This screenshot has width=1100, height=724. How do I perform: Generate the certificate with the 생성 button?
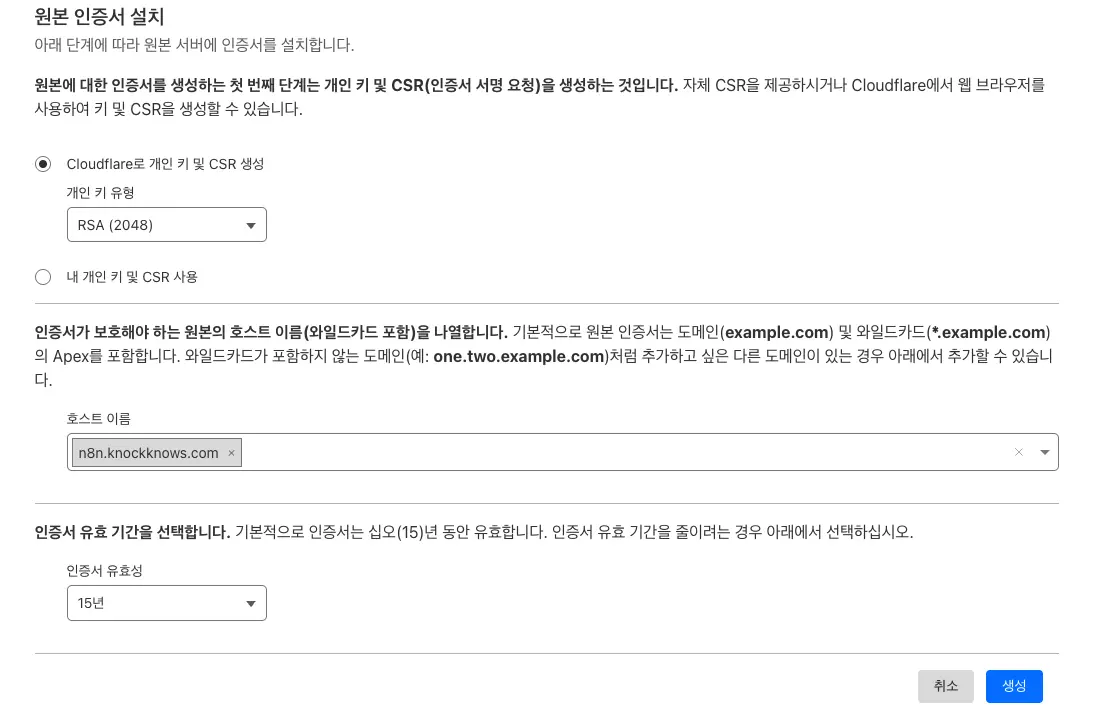(1013, 686)
